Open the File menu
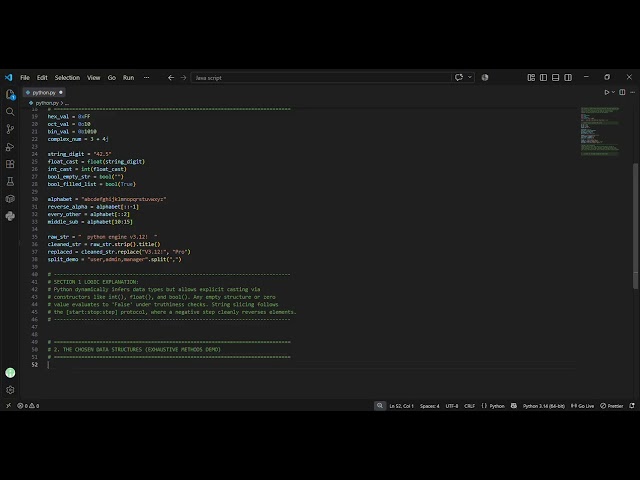 tap(25, 78)
